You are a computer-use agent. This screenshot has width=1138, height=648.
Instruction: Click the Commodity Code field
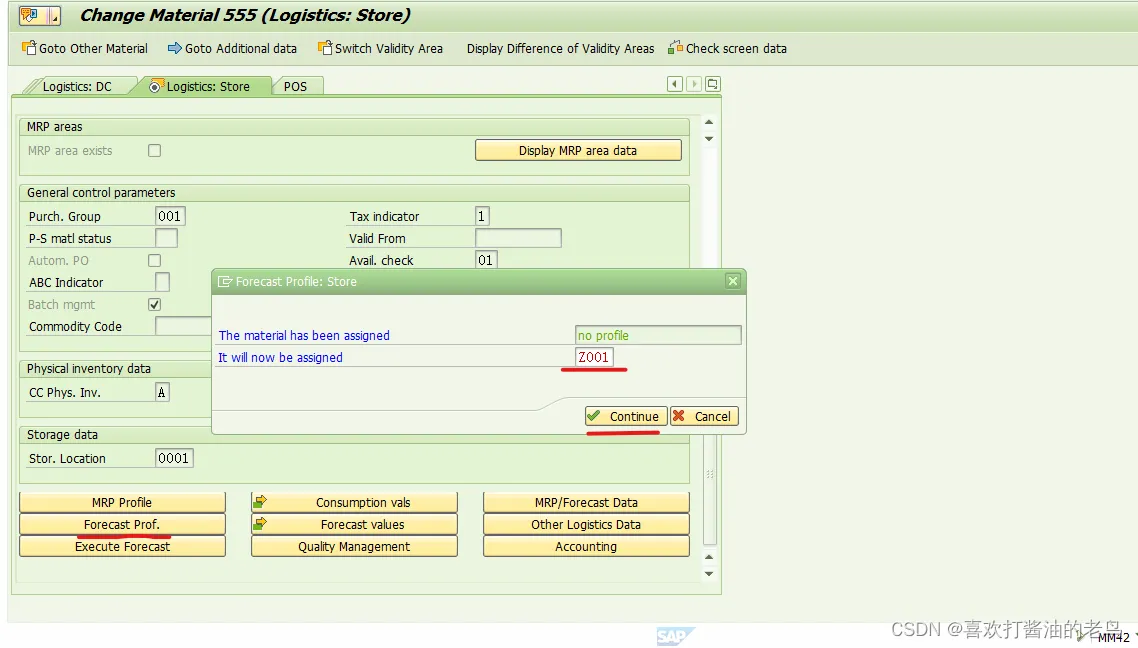point(184,327)
